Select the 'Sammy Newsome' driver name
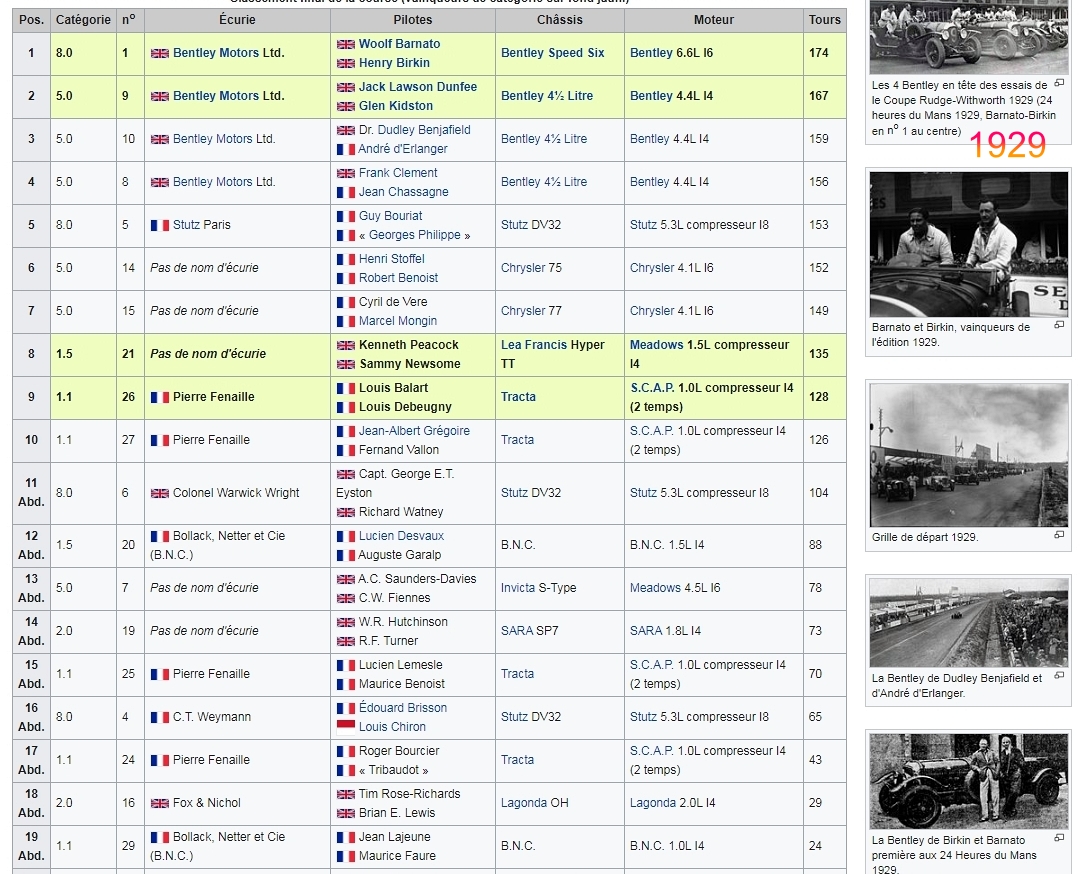Viewport: 1083px width, 874px height. [x=410, y=364]
